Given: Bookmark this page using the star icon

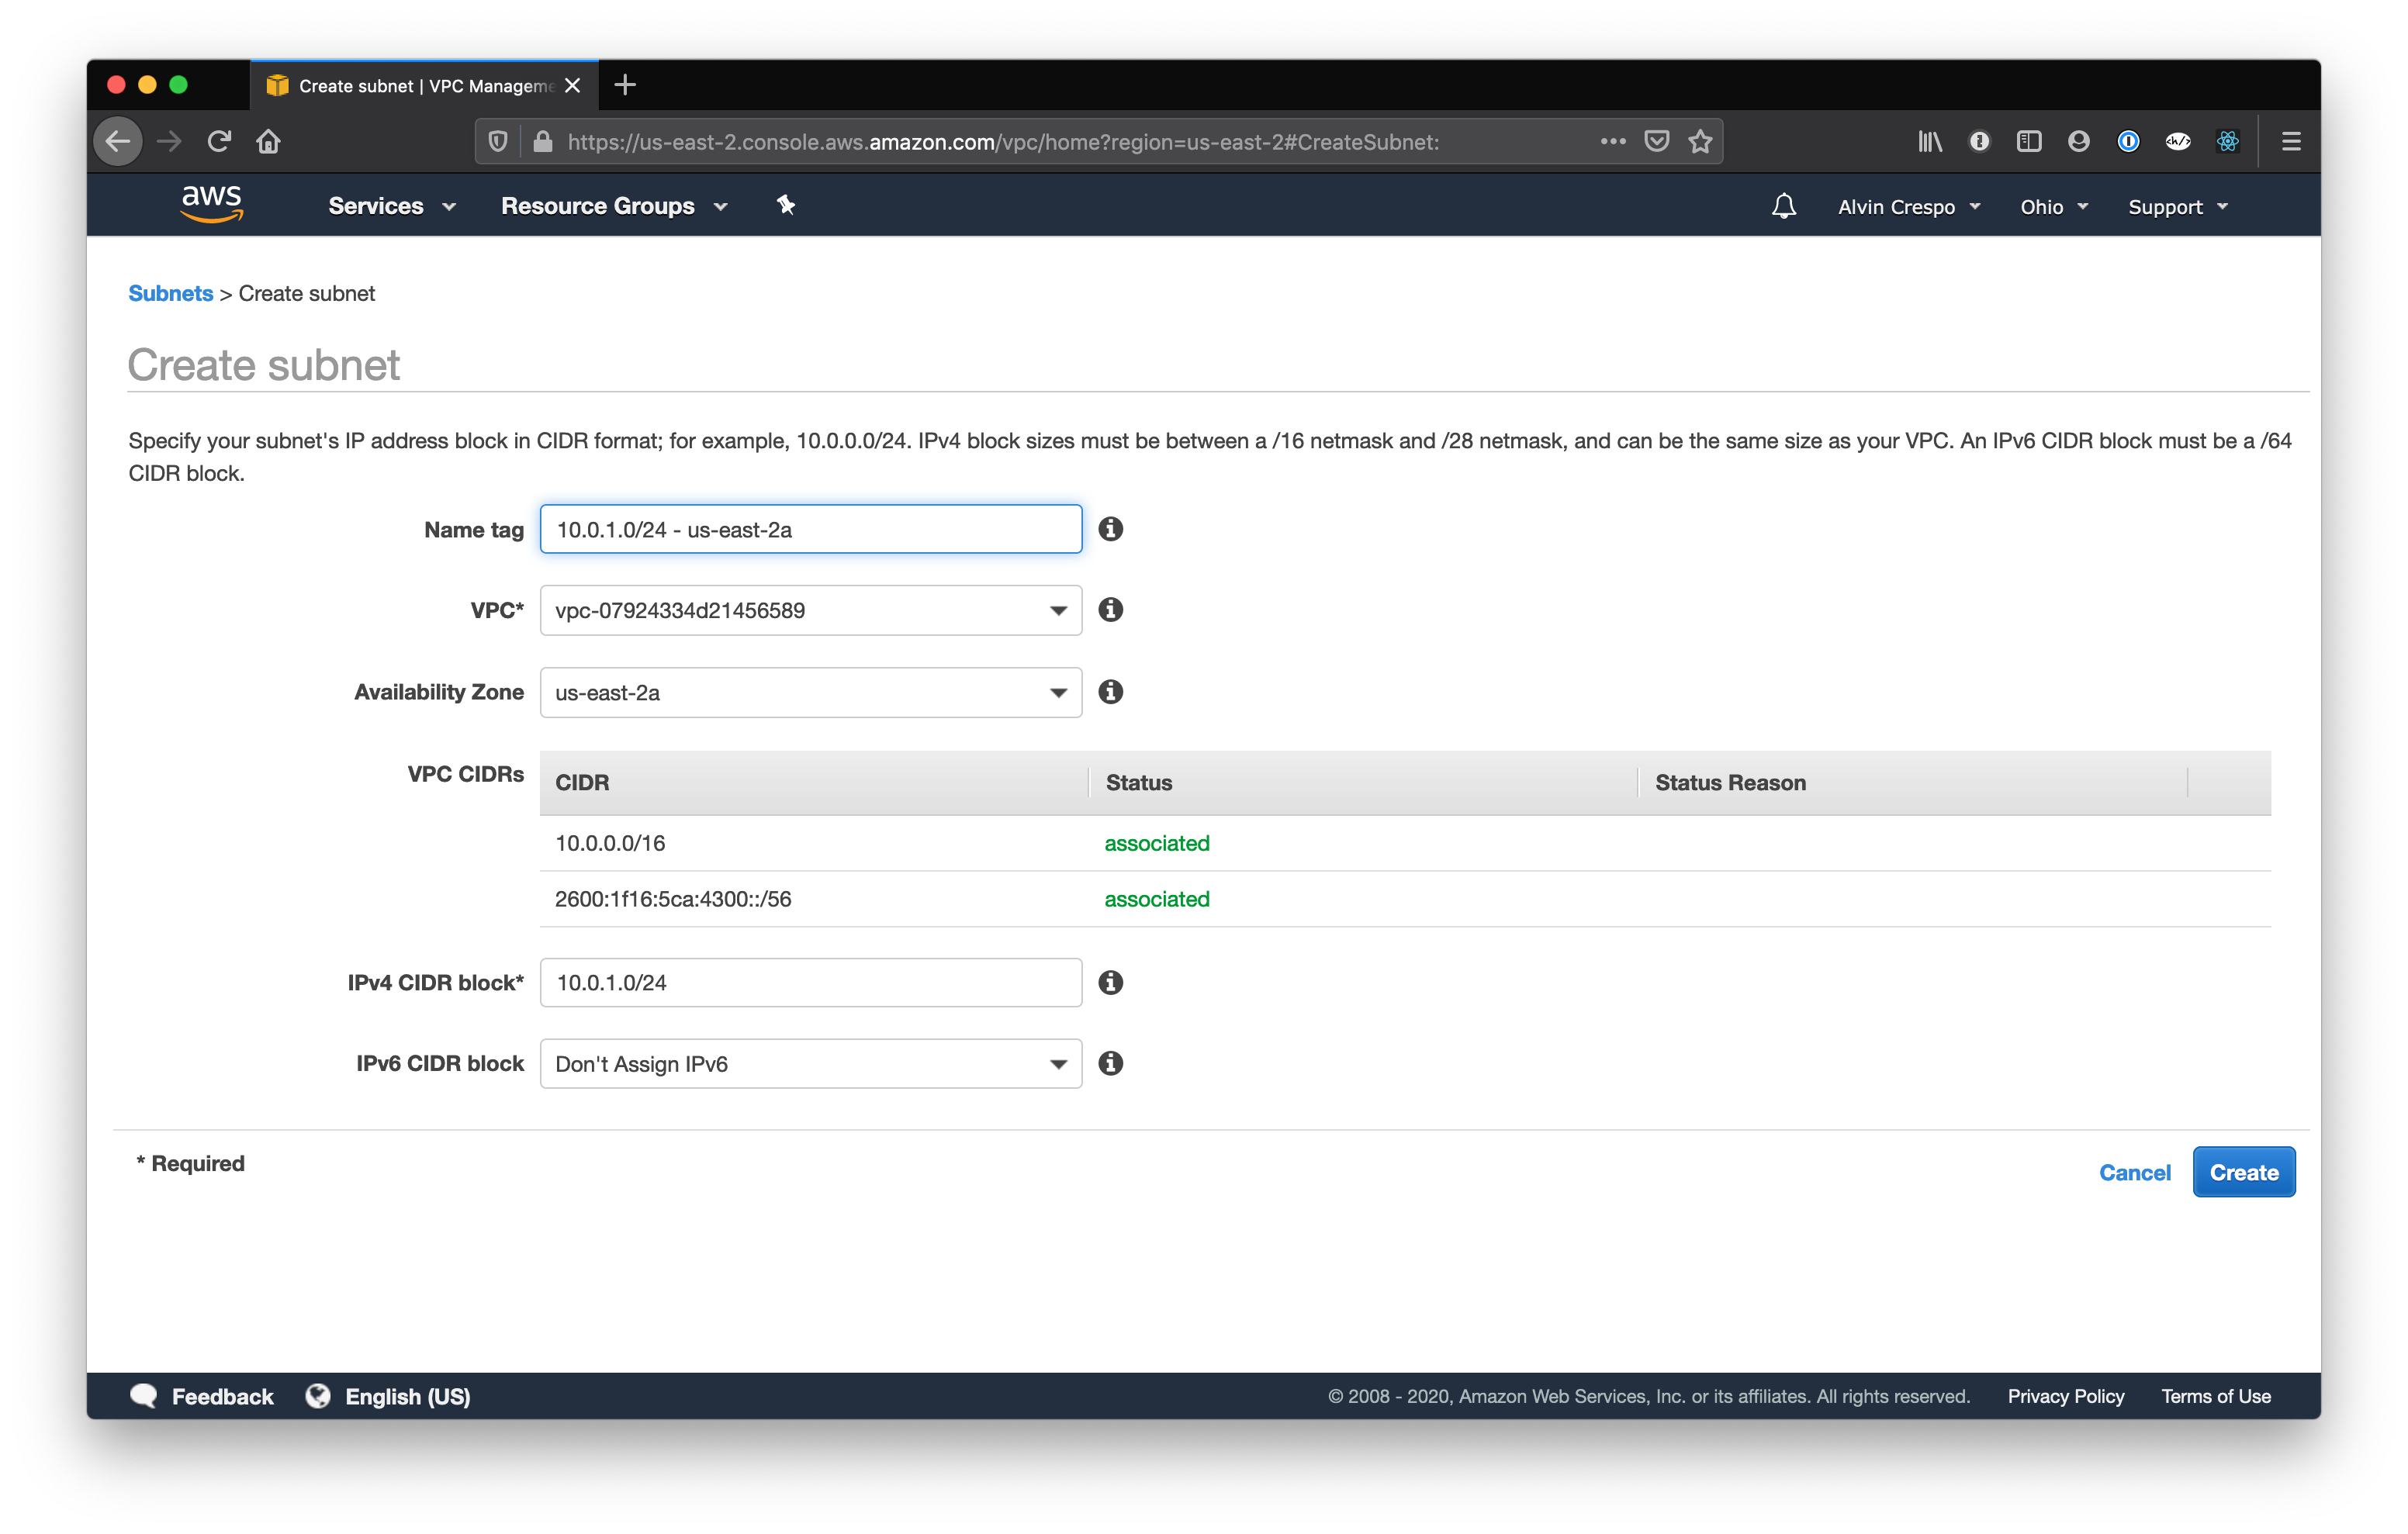Looking at the screenshot, I should click(x=1700, y=141).
